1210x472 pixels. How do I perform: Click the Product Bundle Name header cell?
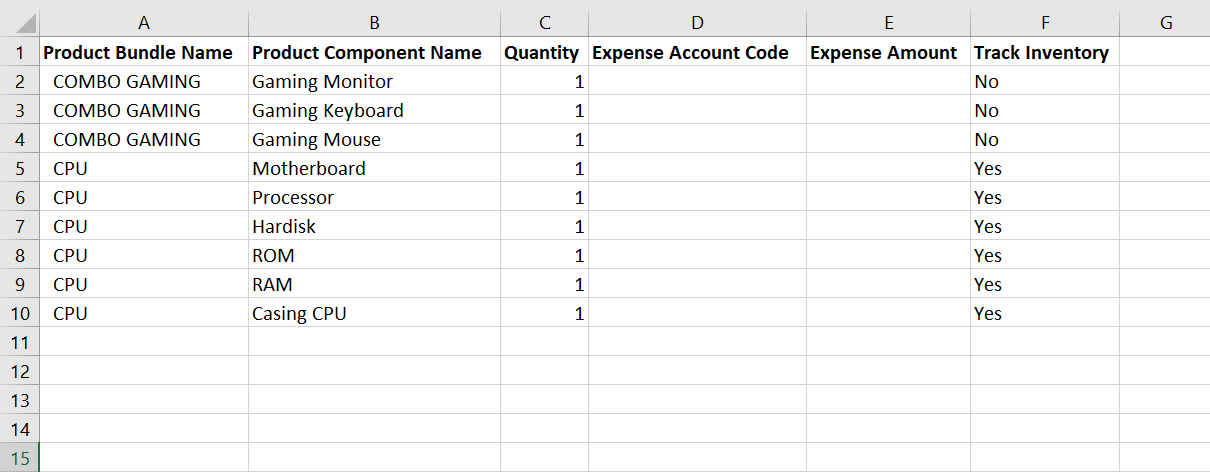click(x=138, y=53)
